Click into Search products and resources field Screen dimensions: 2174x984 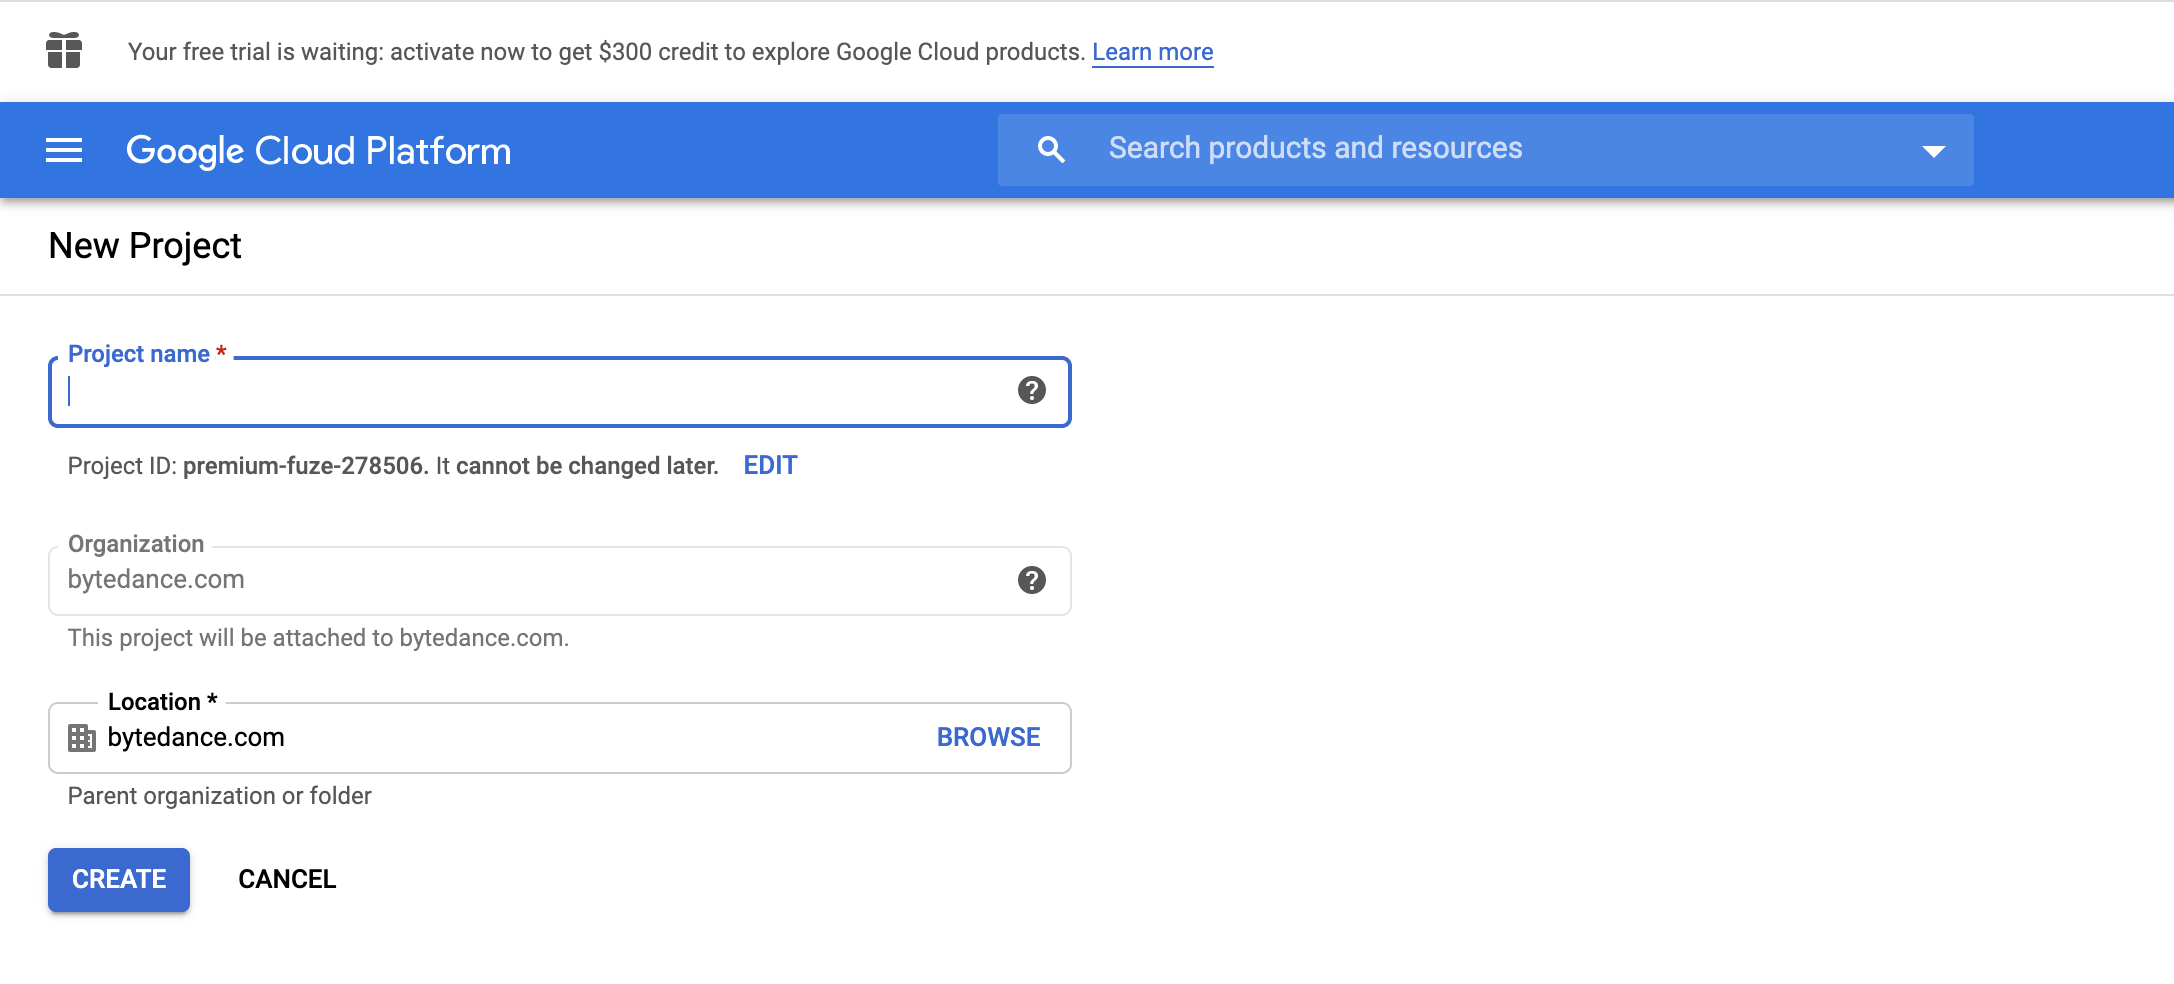click(x=1480, y=149)
